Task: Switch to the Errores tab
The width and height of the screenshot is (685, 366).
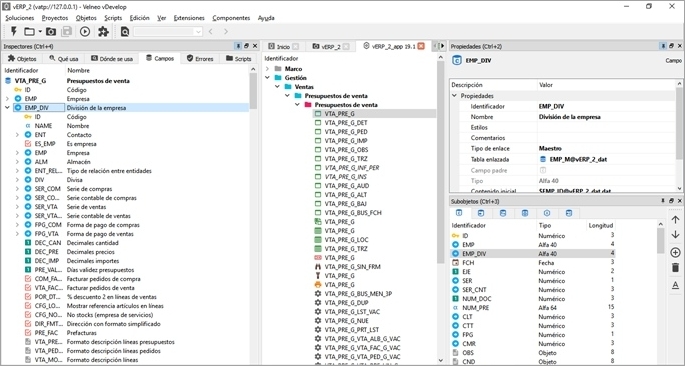Action: tap(200, 59)
